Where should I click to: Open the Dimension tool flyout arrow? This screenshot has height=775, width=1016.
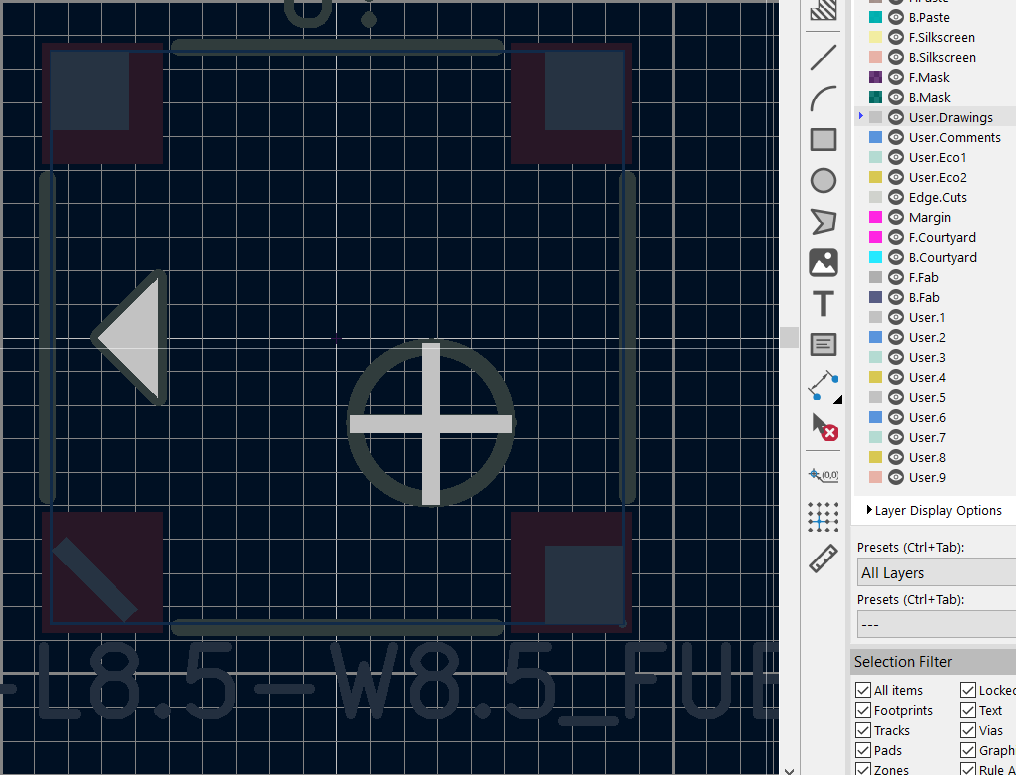[x=837, y=400]
